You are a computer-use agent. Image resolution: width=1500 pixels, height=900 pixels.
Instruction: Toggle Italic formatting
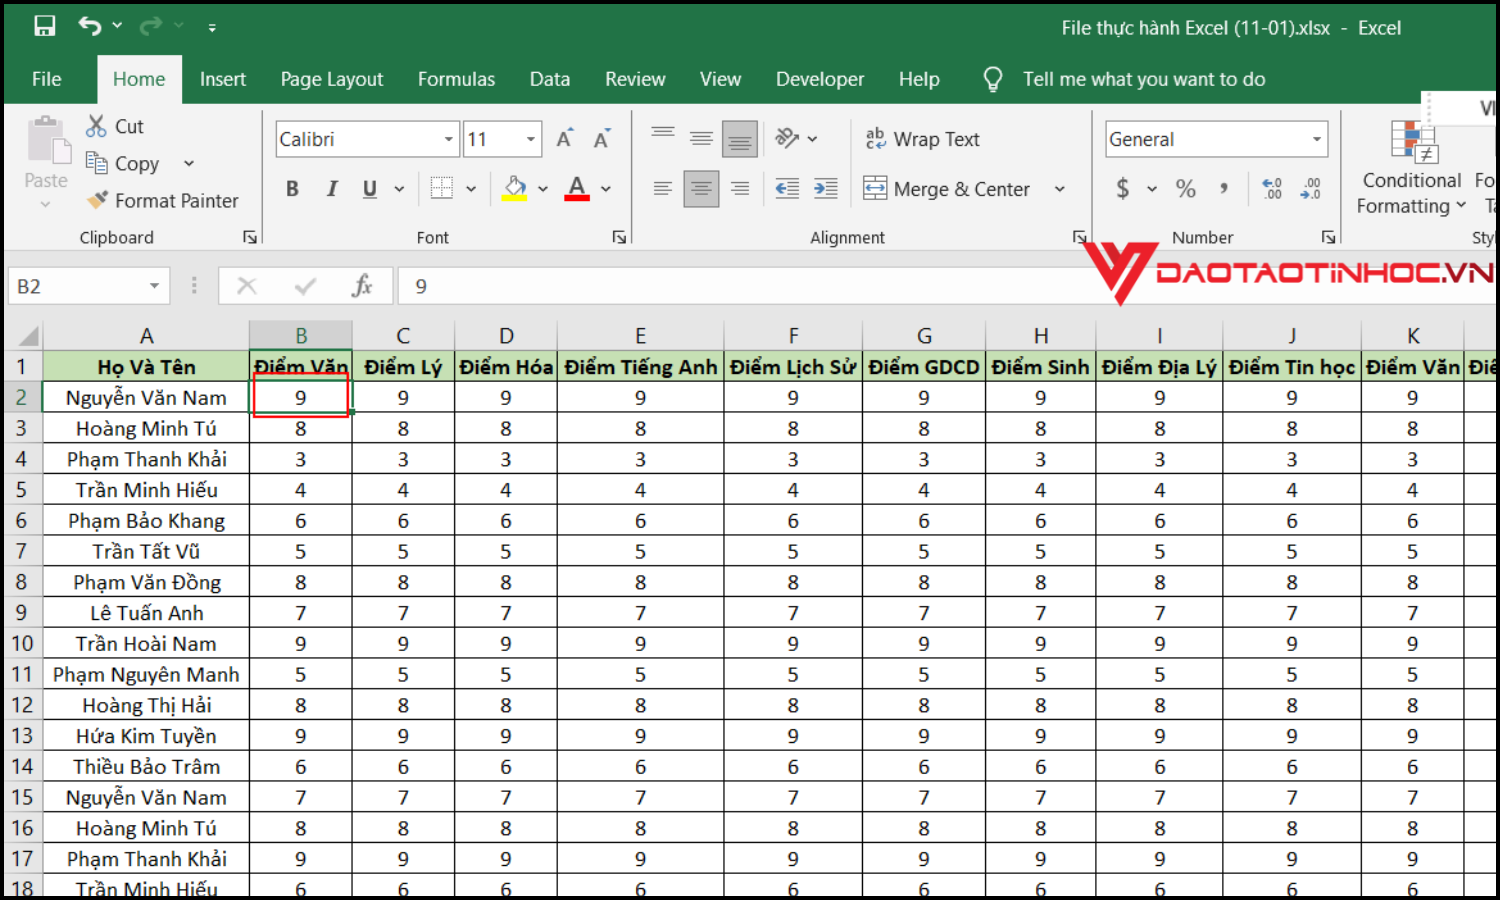point(331,188)
